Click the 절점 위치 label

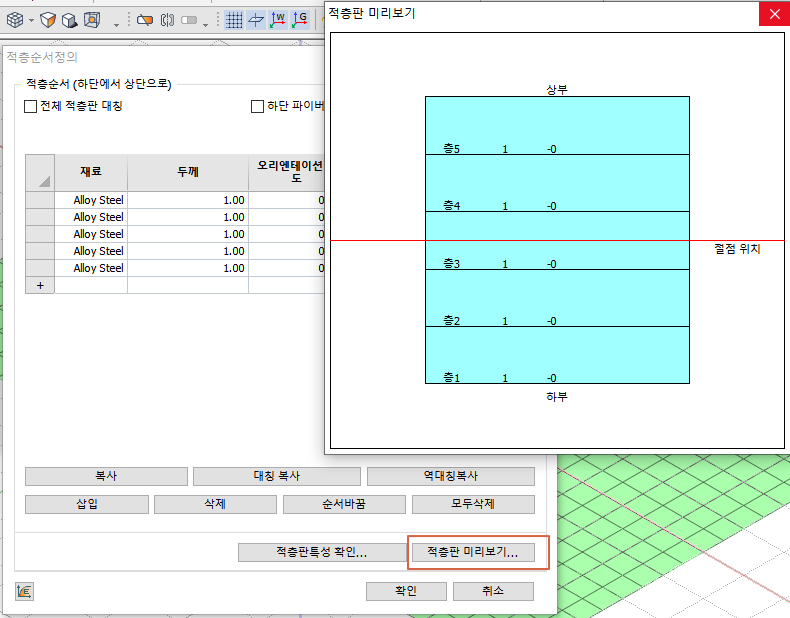[737, 249]
